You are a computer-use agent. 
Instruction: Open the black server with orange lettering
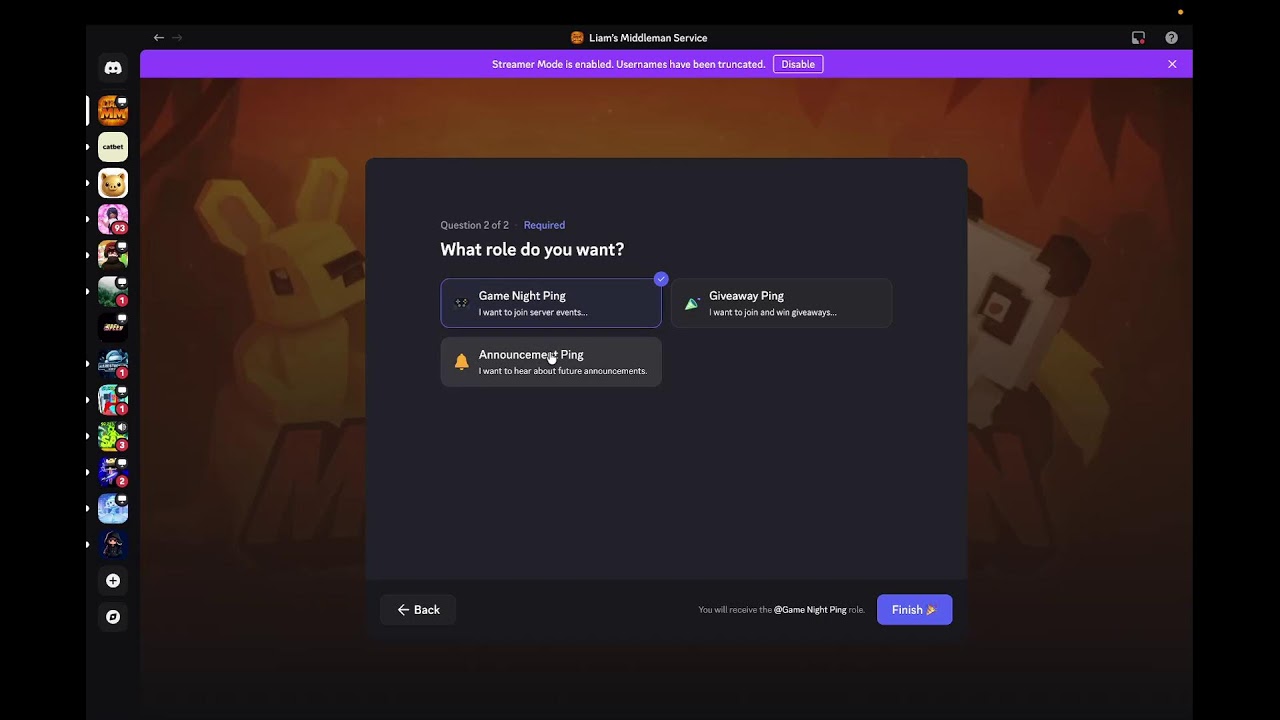click(x=113, y=327)
